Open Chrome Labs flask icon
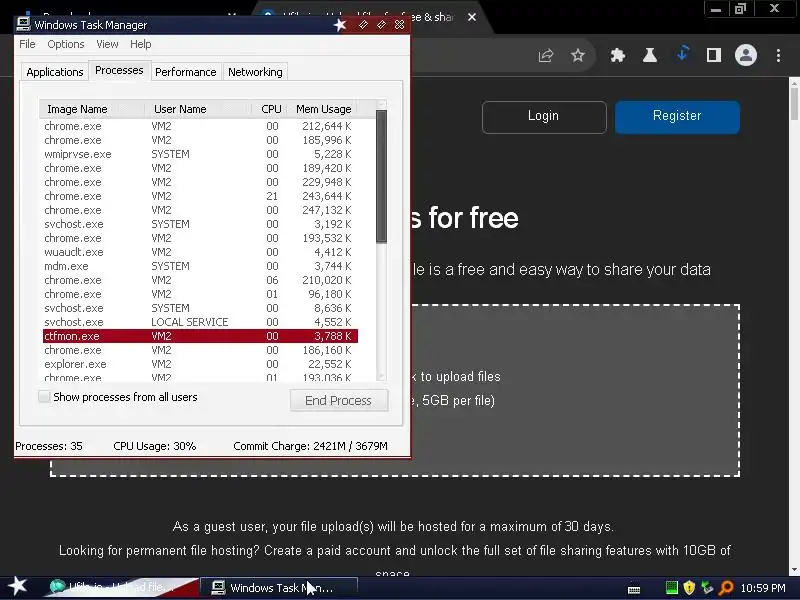 649,55
